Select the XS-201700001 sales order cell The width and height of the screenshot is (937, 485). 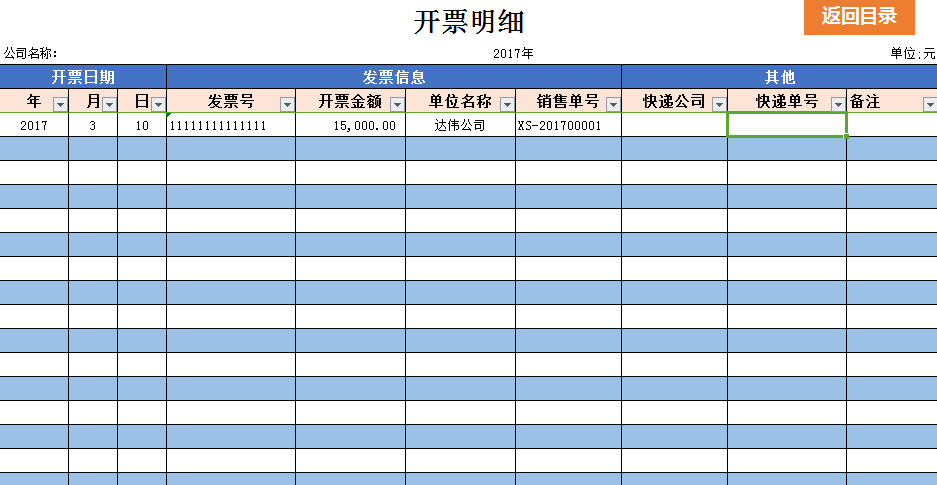point(568,125)
